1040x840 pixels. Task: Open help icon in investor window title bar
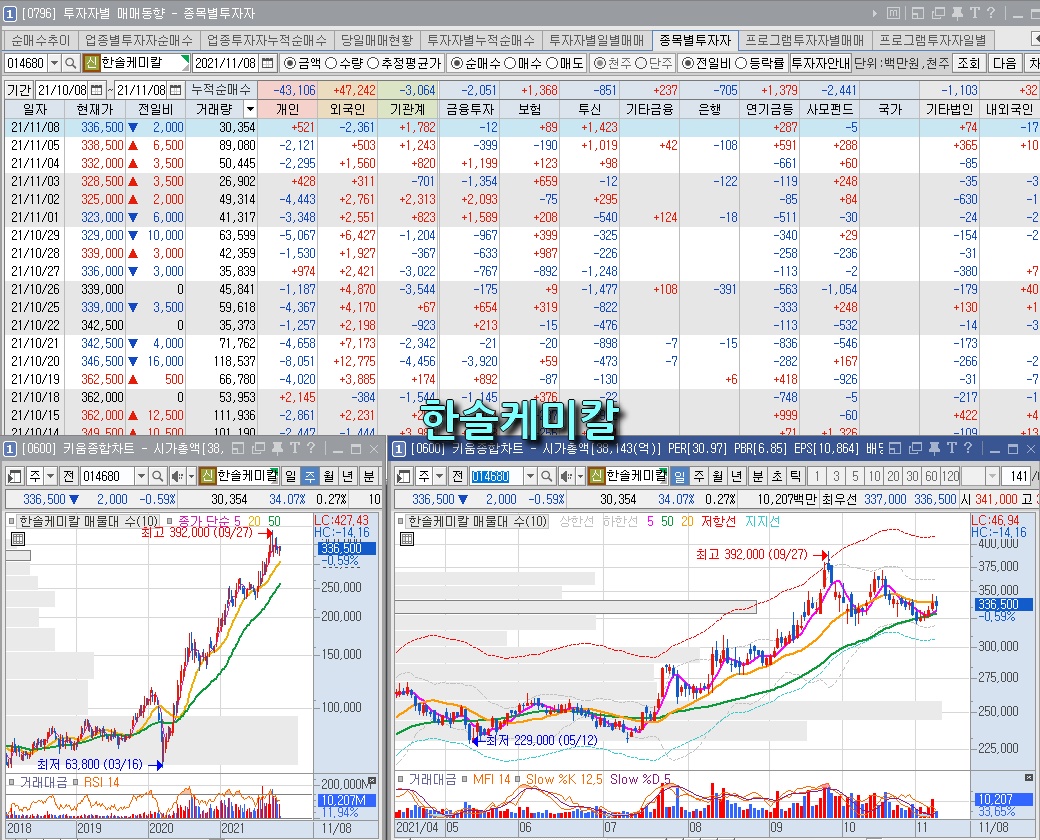pyautogui.click(x=991, y=13)
